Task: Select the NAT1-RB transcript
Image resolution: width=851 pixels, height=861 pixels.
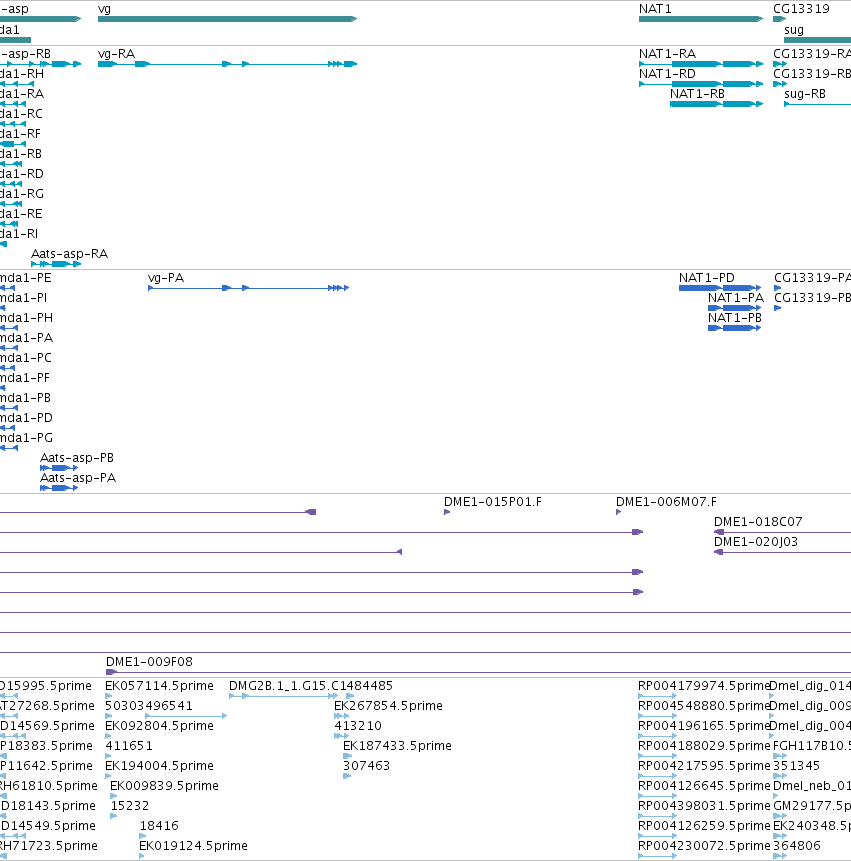Action: pos(716,104)
